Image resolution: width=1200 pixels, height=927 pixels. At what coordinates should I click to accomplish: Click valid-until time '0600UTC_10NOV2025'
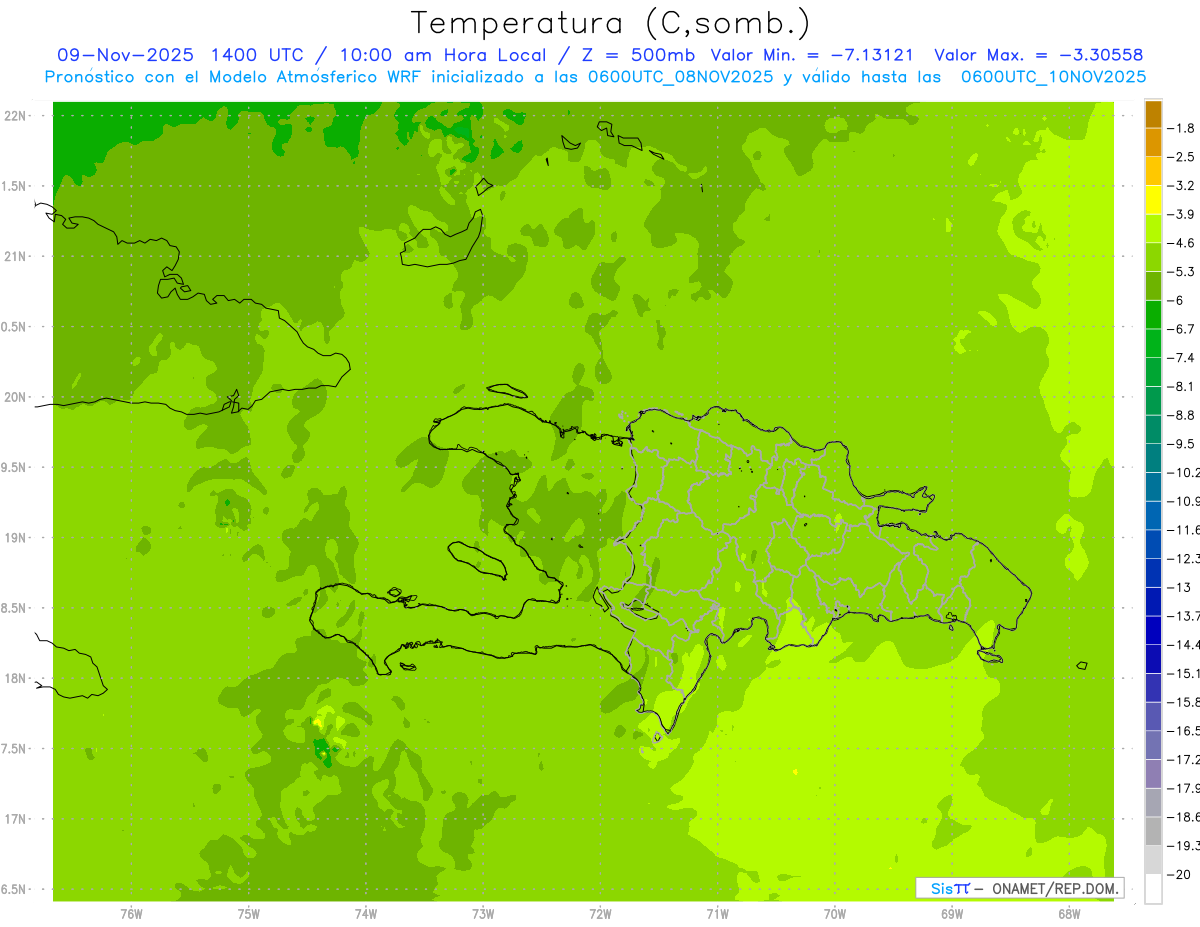pyautogui.click(x=1053, y=77)
